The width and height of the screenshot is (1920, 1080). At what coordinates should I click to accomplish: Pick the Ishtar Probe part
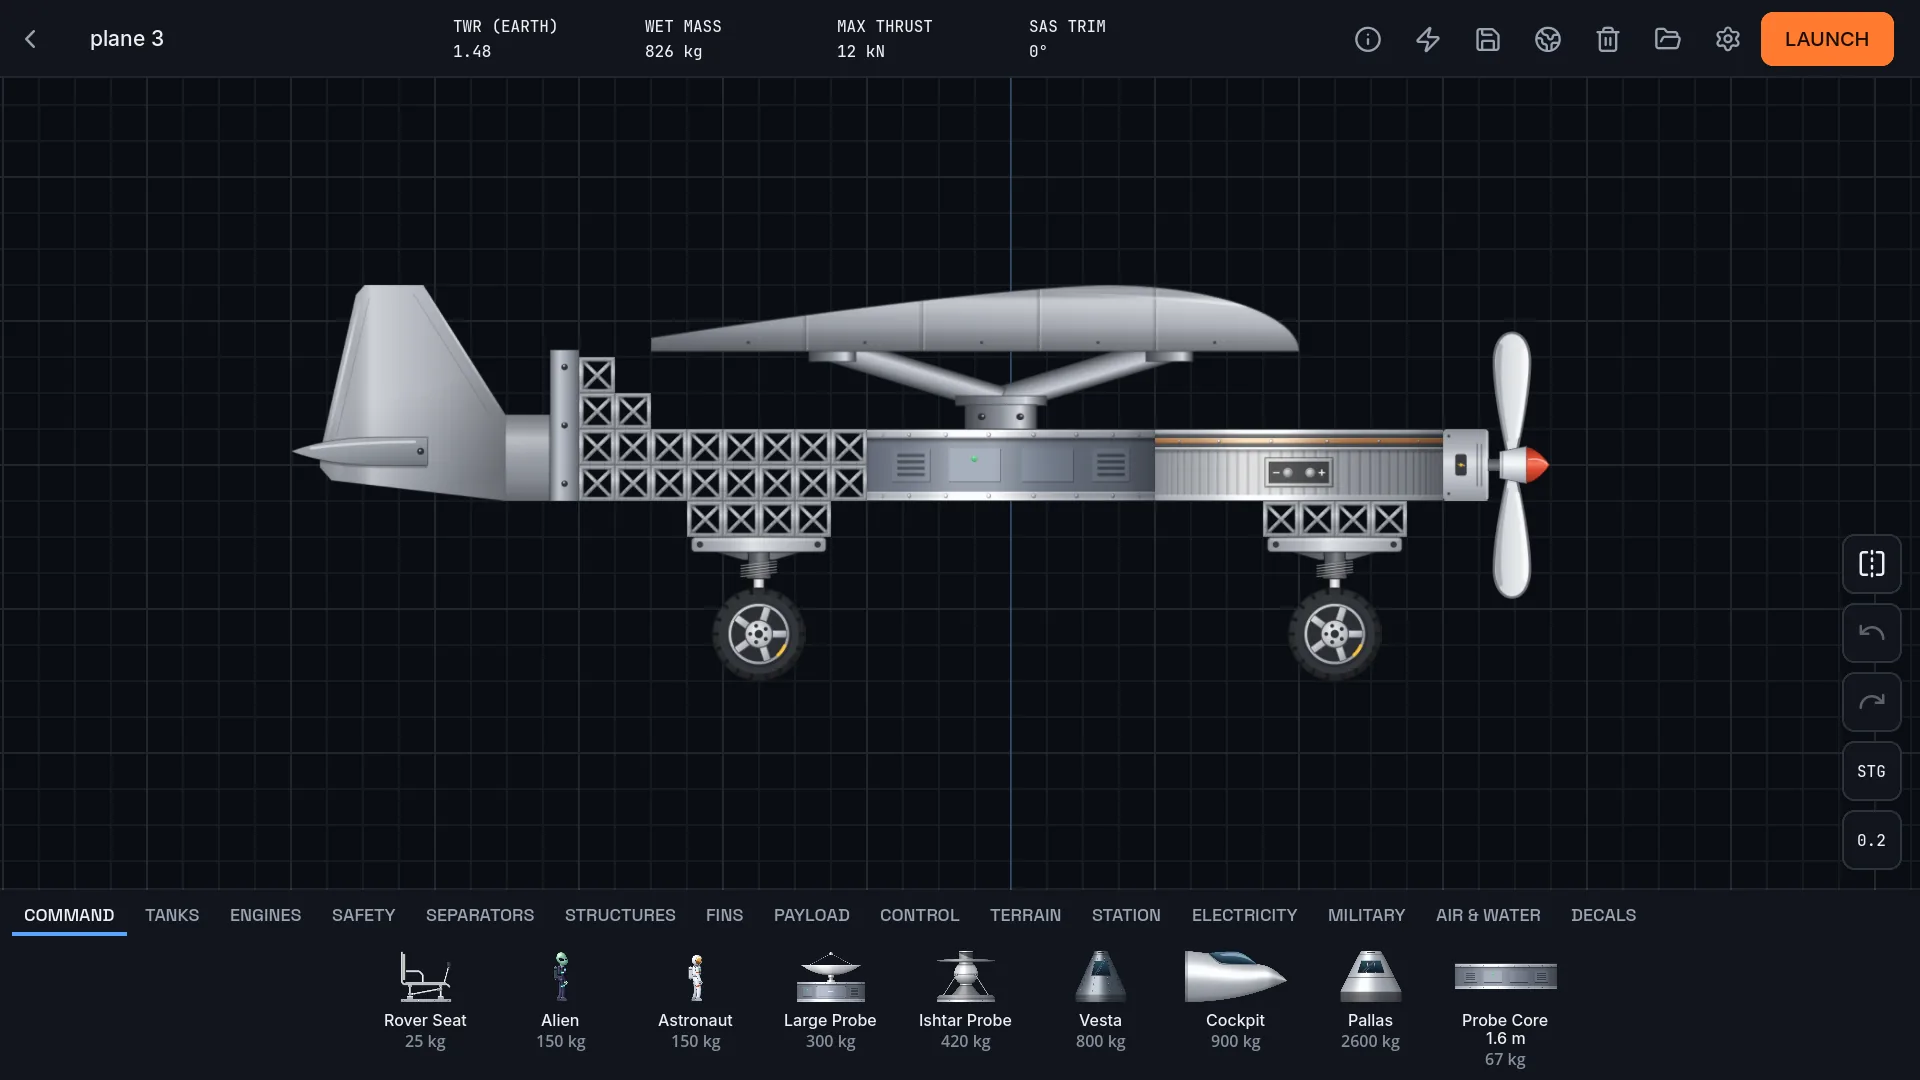[x=965, y=999]
